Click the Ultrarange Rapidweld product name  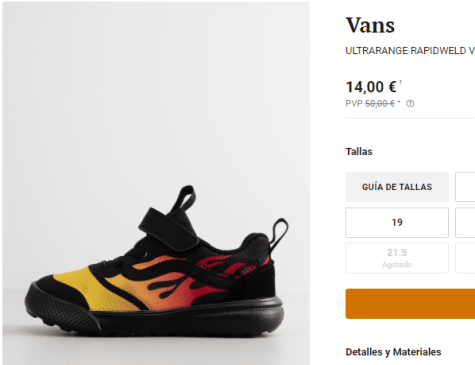click(410, 51)
